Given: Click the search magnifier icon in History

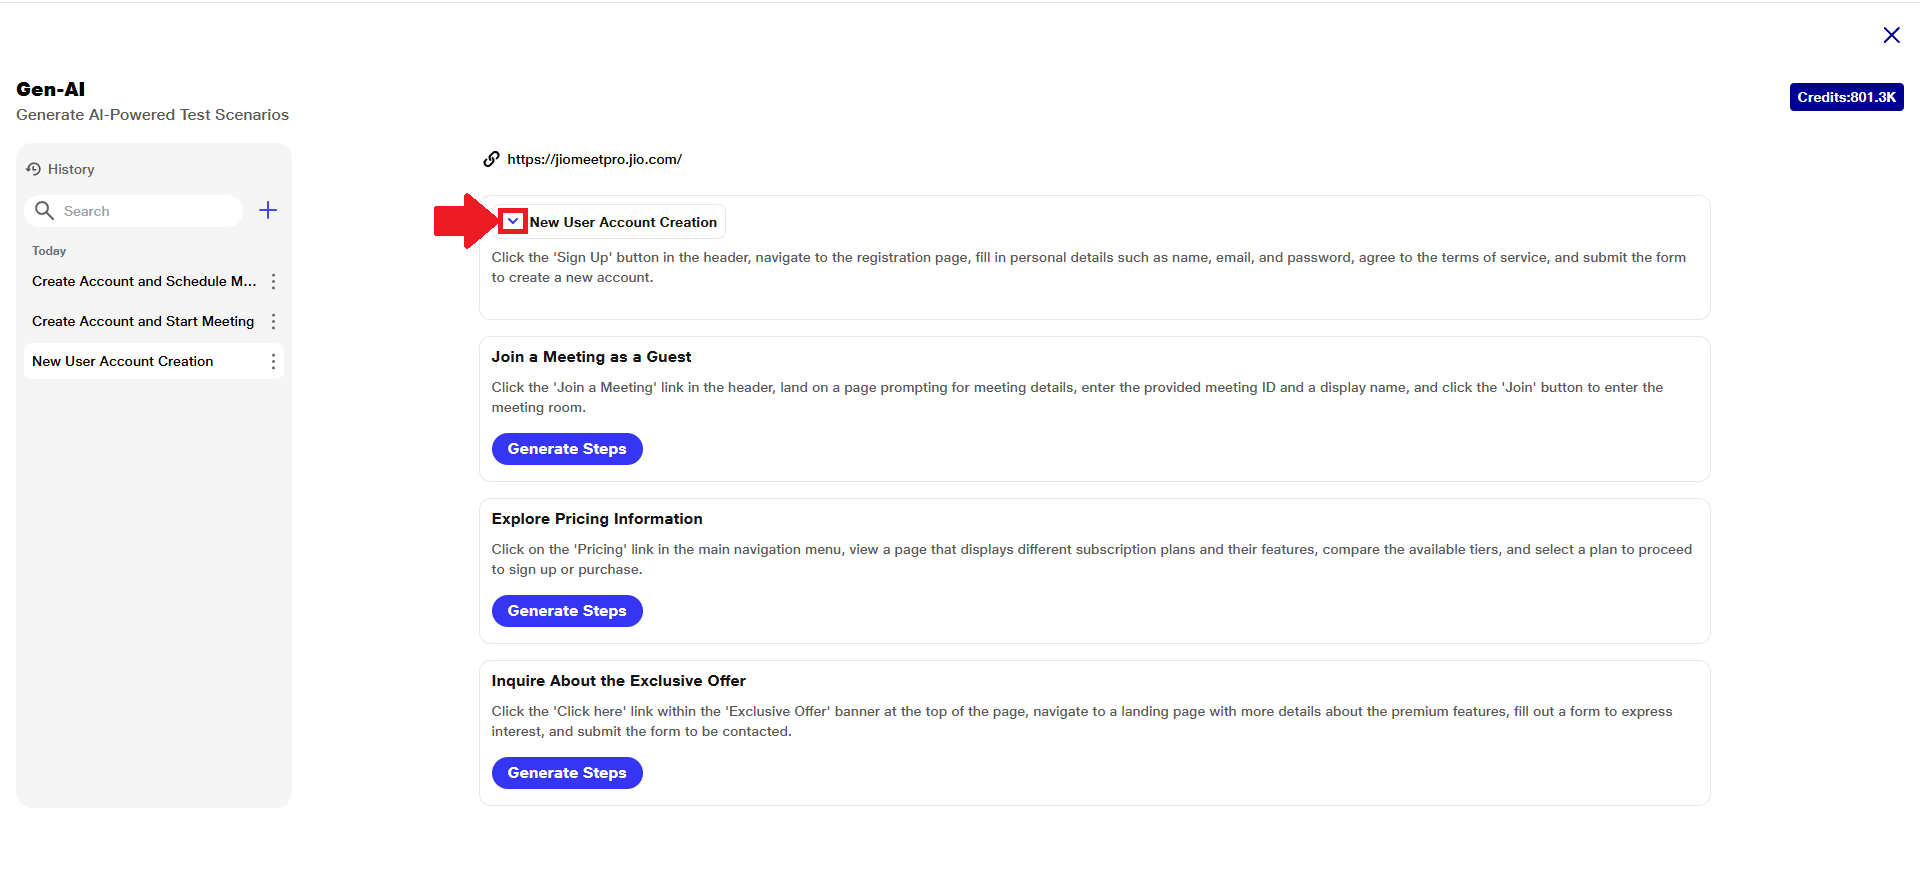Looking at the screenshot, I should click(44, 210).
